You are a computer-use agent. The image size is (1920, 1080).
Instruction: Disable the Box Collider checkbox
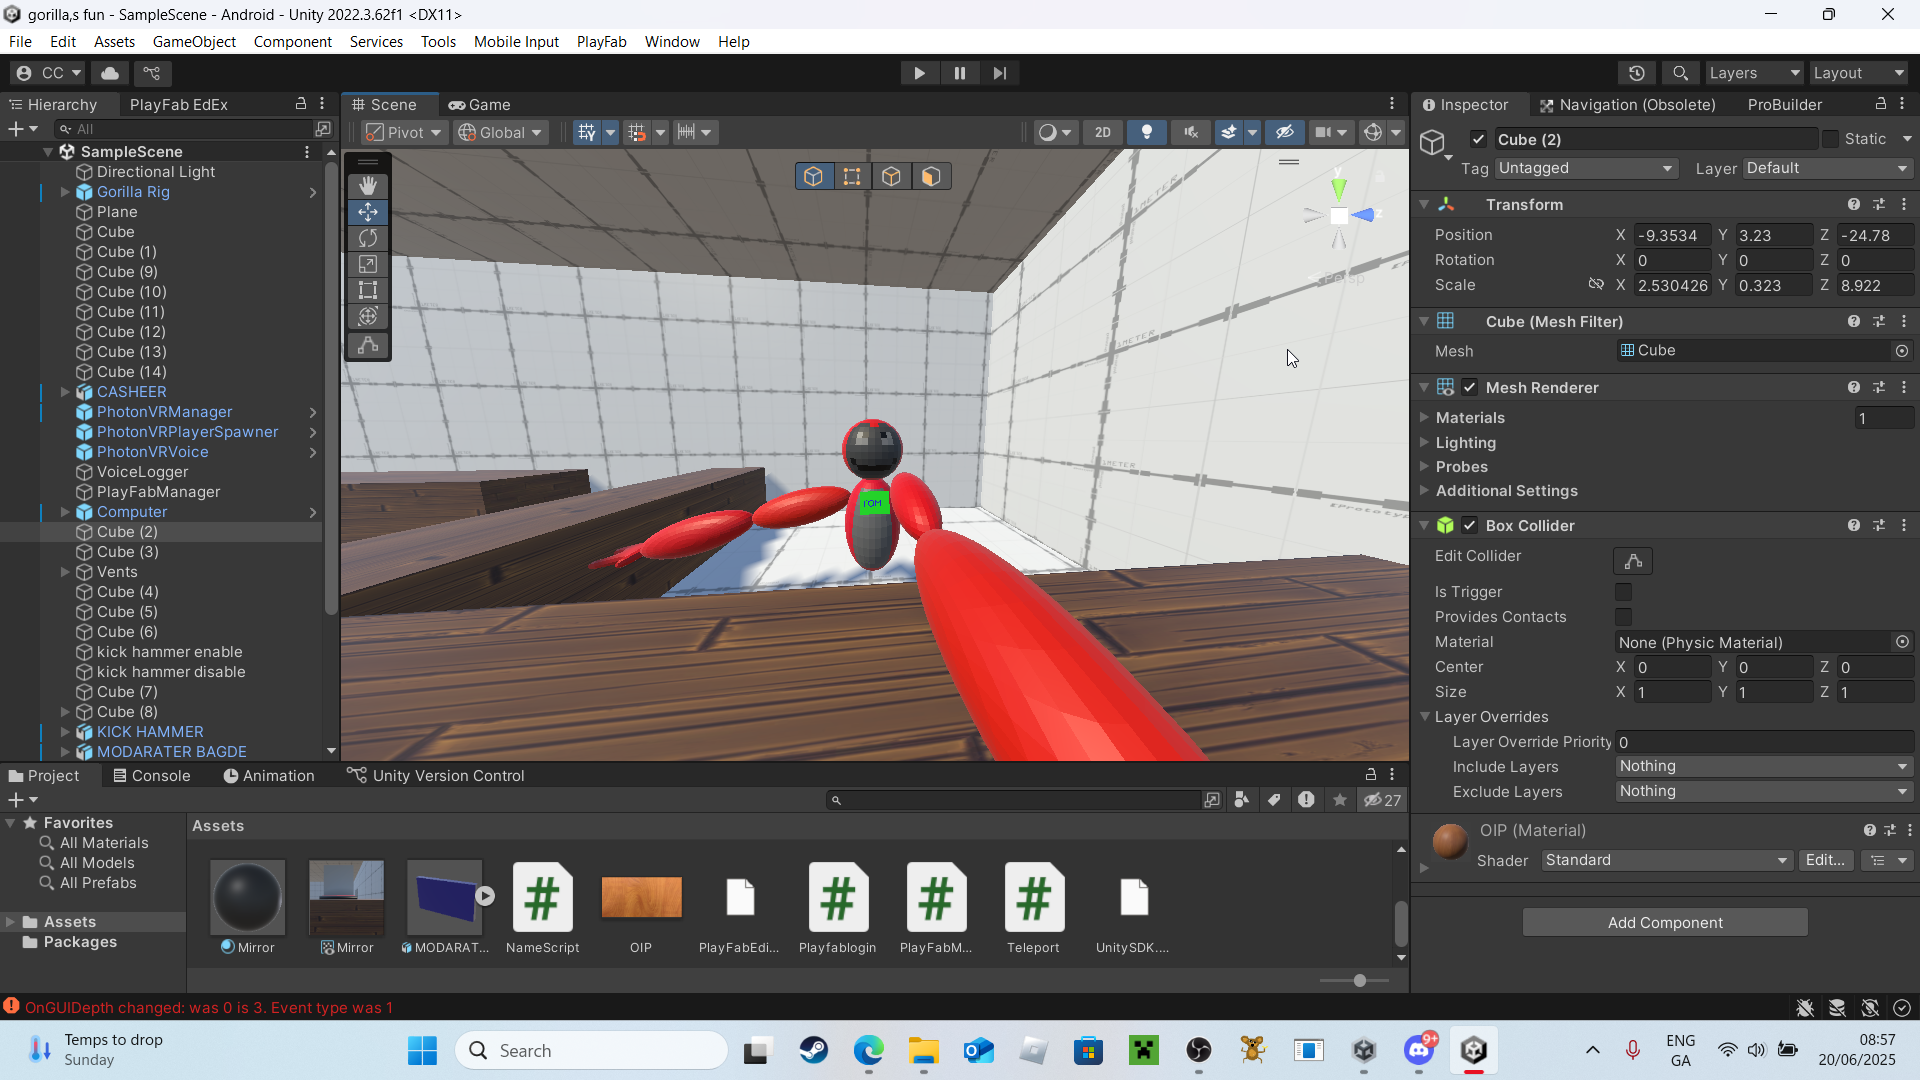pos(1469,526)
